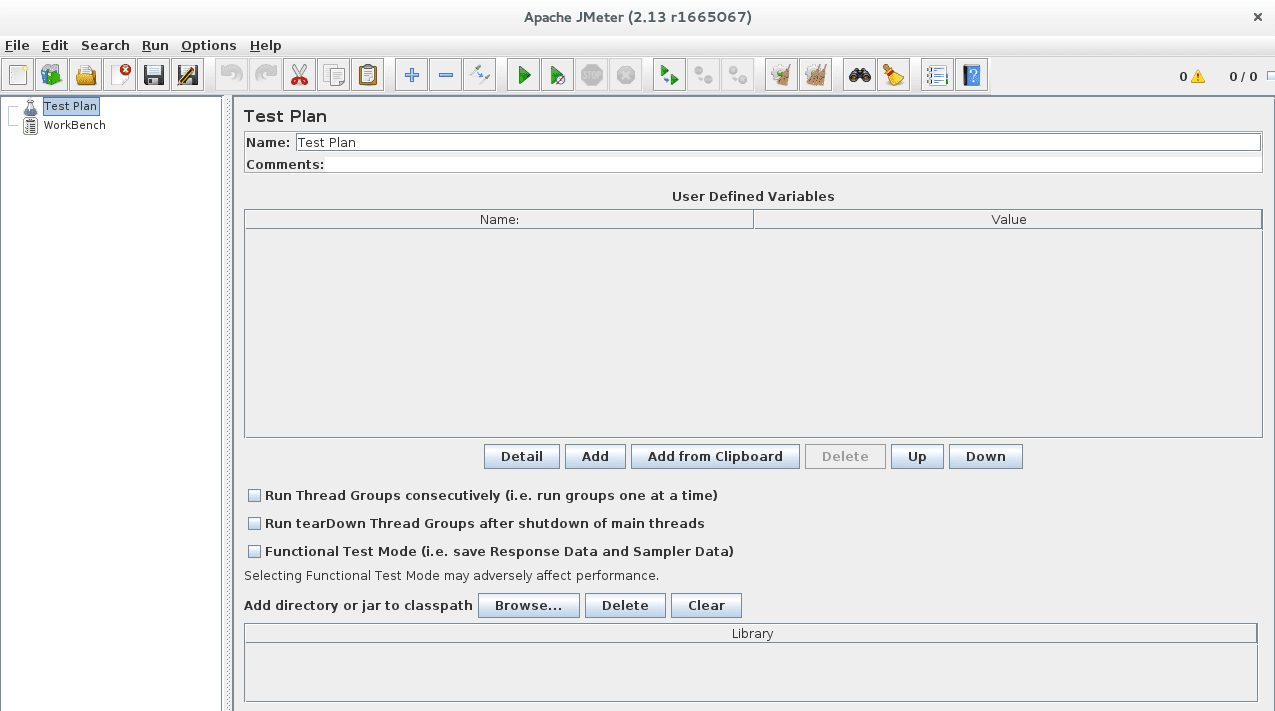Screen dimensions: 1275x711
Task: Collapse all tree nodes with minus icon
Action: tap(445, 75)
